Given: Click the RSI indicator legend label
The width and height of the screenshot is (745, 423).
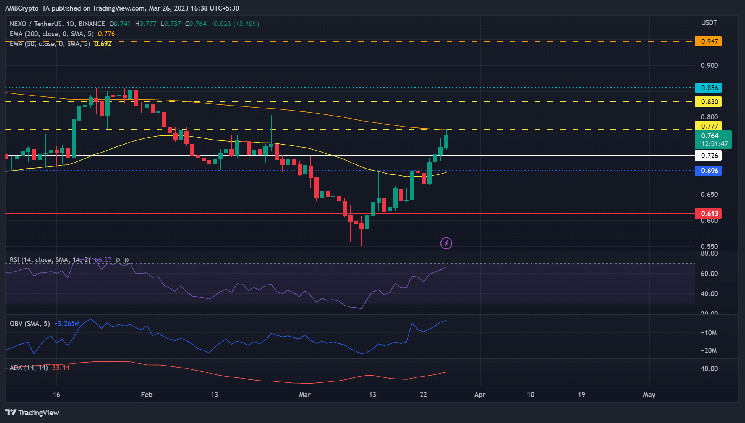Looking at the screenshot, I should click(49, 260).
